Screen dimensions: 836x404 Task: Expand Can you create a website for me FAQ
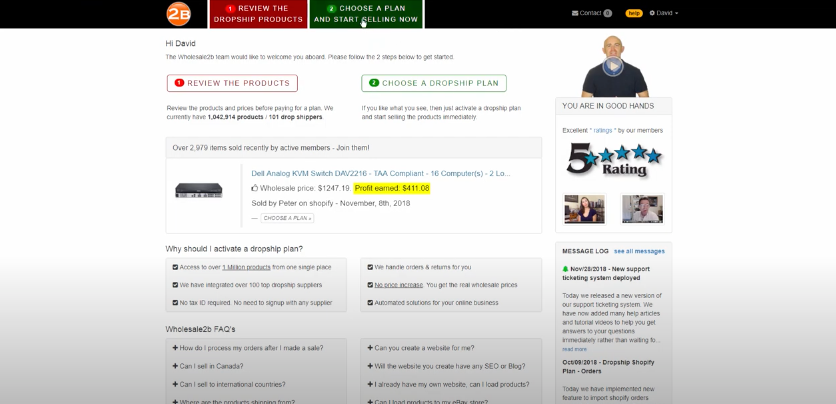pos(421,348)
